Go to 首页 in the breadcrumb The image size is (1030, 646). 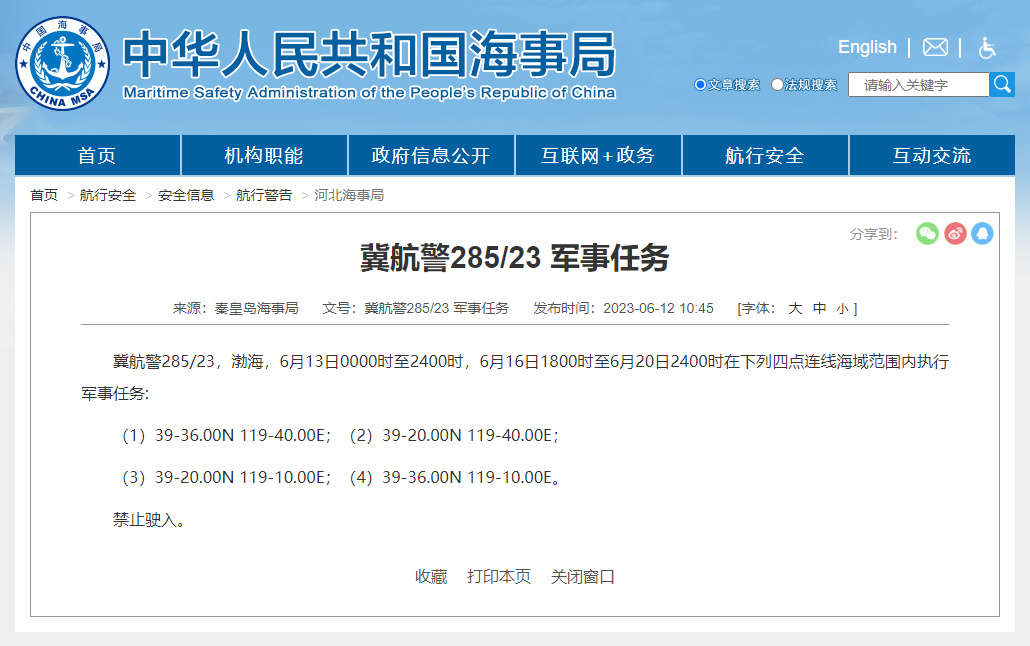(44, 195)
